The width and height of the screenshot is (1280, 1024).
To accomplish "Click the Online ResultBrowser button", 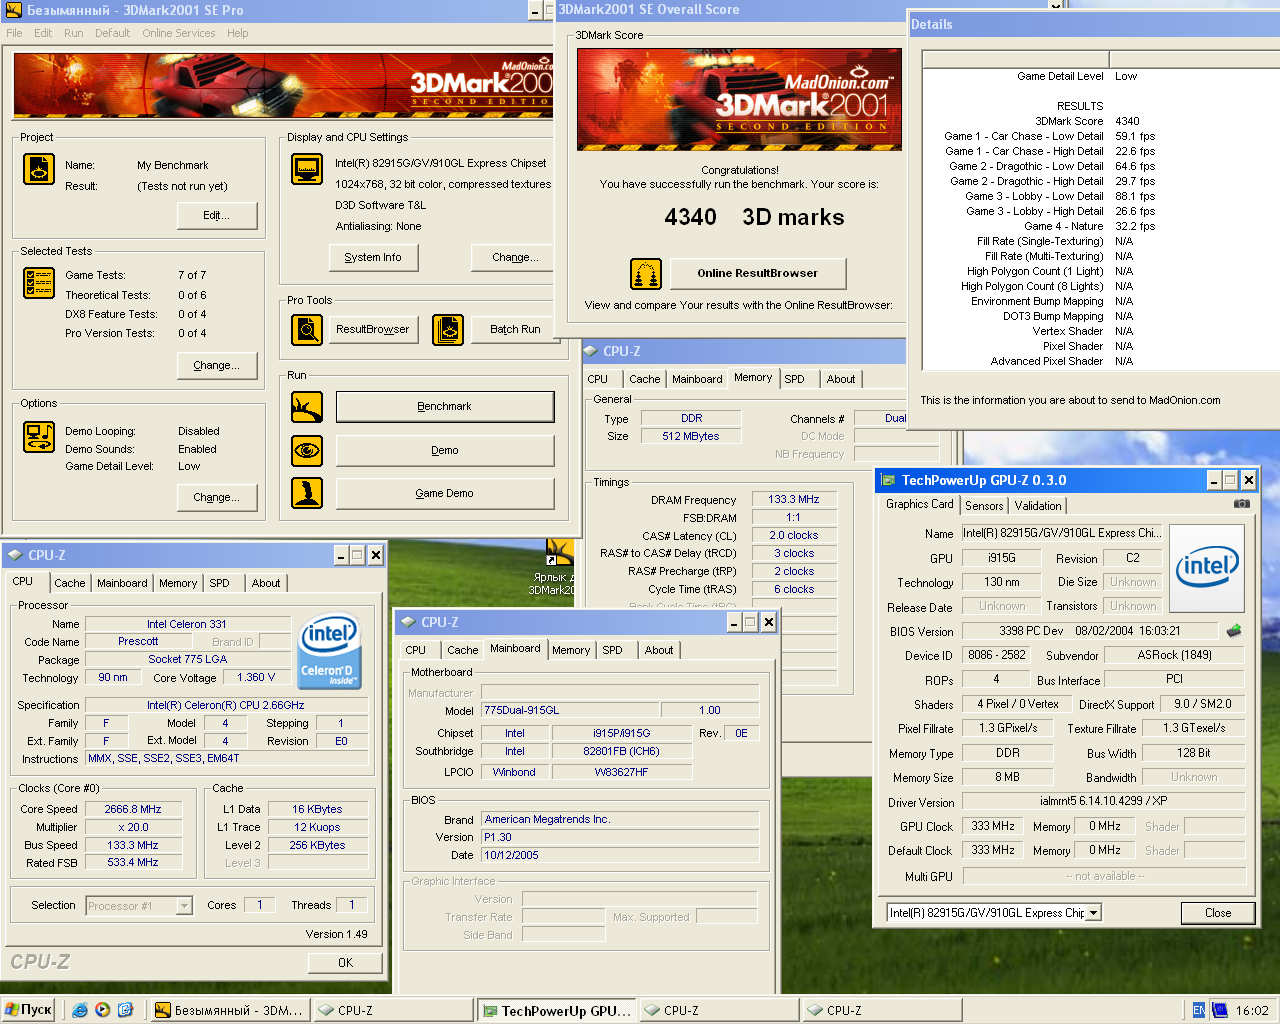I will (x=757, y=273).
